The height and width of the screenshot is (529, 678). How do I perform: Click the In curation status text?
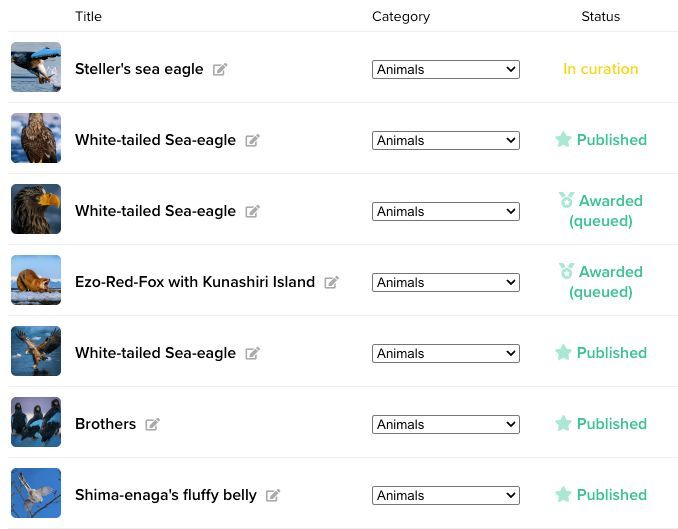tap(601, 69)
